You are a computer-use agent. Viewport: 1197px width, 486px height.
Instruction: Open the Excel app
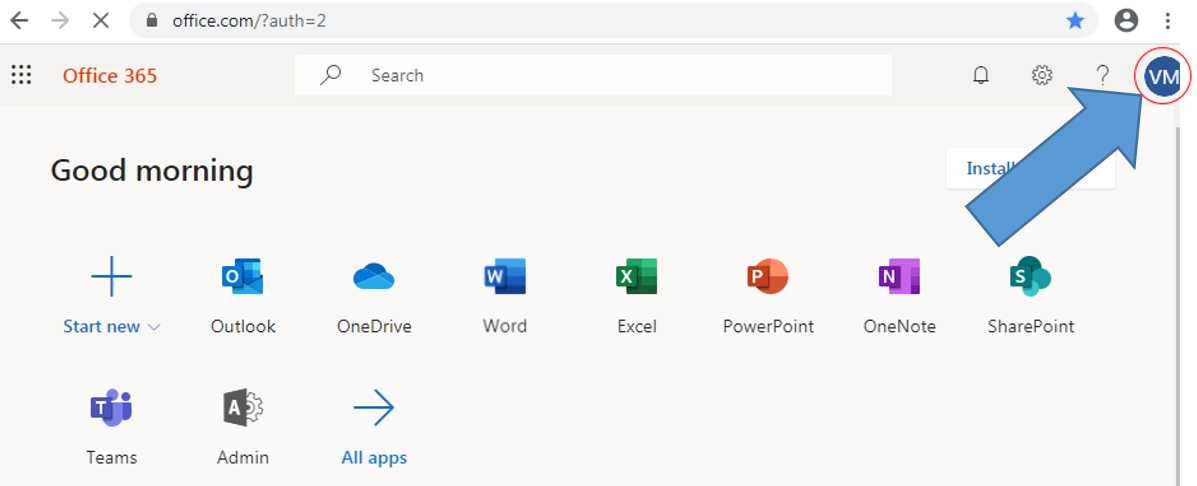click(x=637, y=277)
